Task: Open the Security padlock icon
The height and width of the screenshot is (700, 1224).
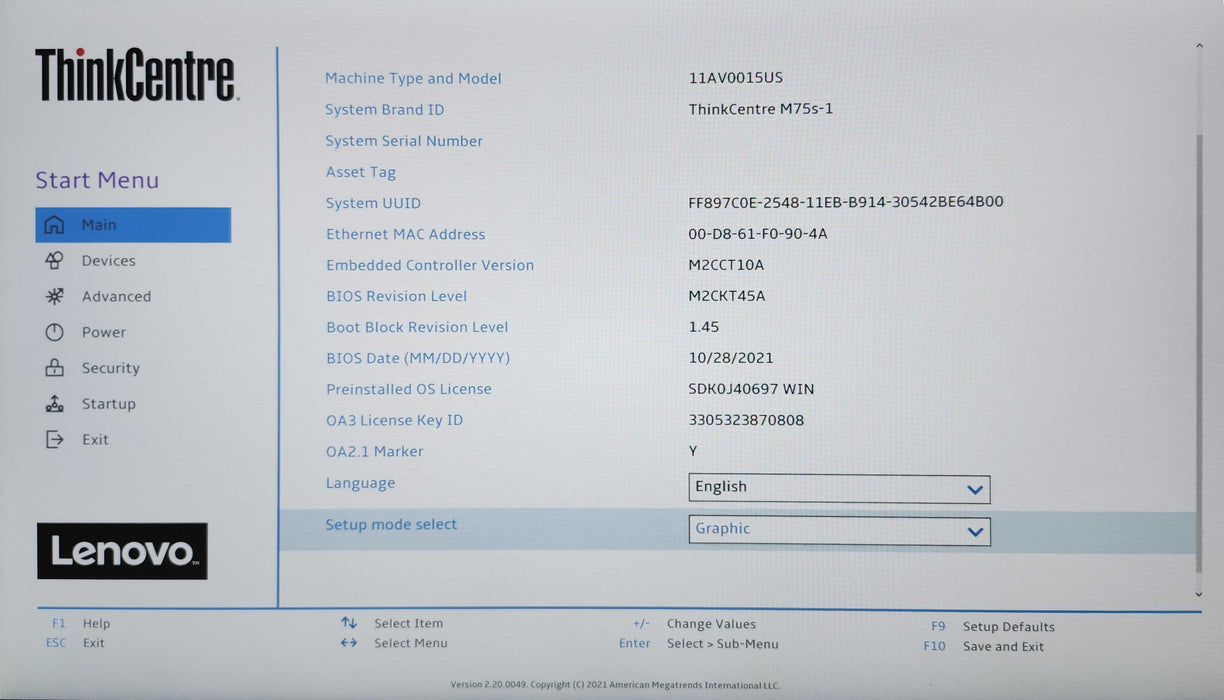Action: pos(57,367)
